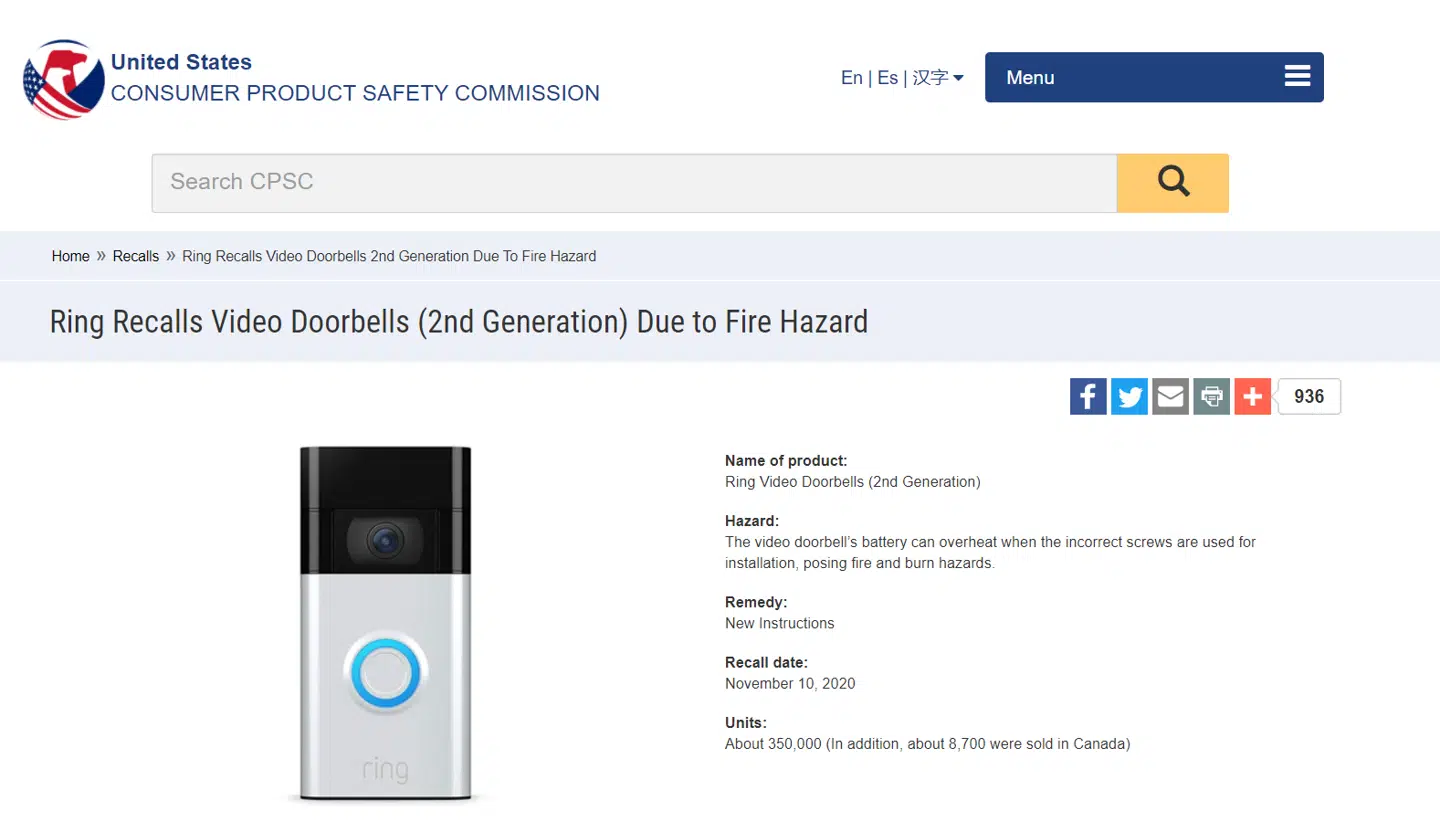Expand the language dropdown arrow
Viewport: 1440px width, 823px height.
[958, 78]
